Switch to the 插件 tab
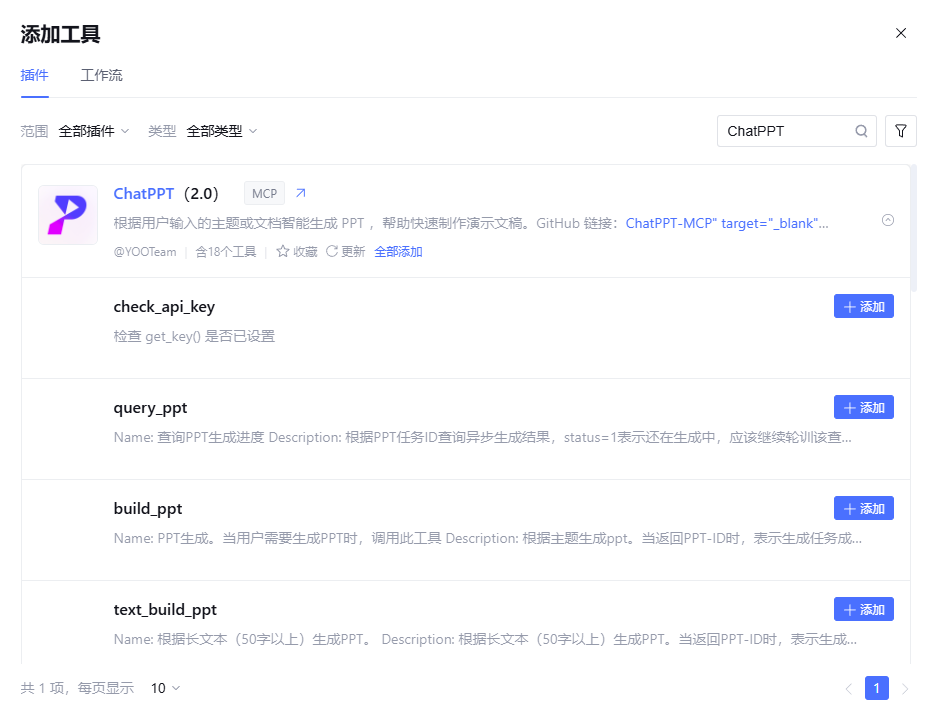The height and width of the screenshot is (711, 937). [35, 76]
